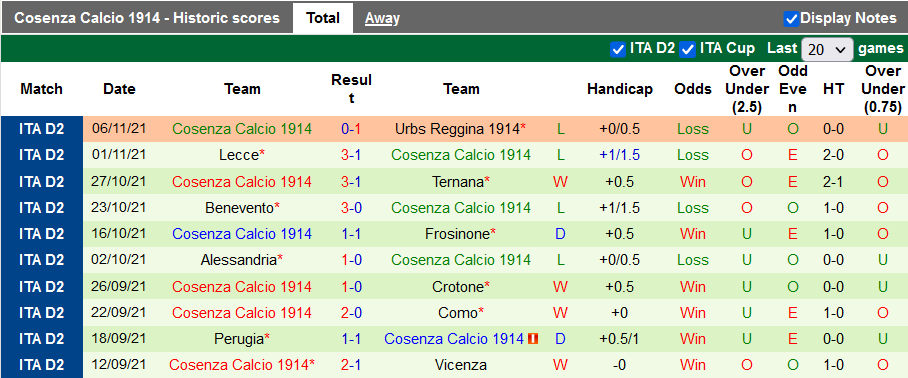Click Cosenza Calcio 1914 in Frosinone row

[x=242, y=234]
